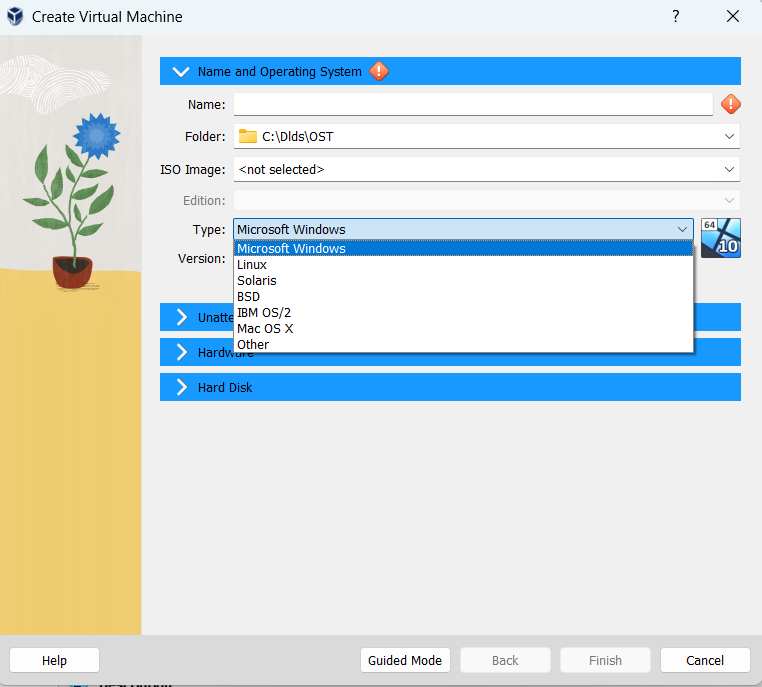Click the C:\Dlds\OST folder path
This screenshot has height=687, width=762.
point(298,137)
